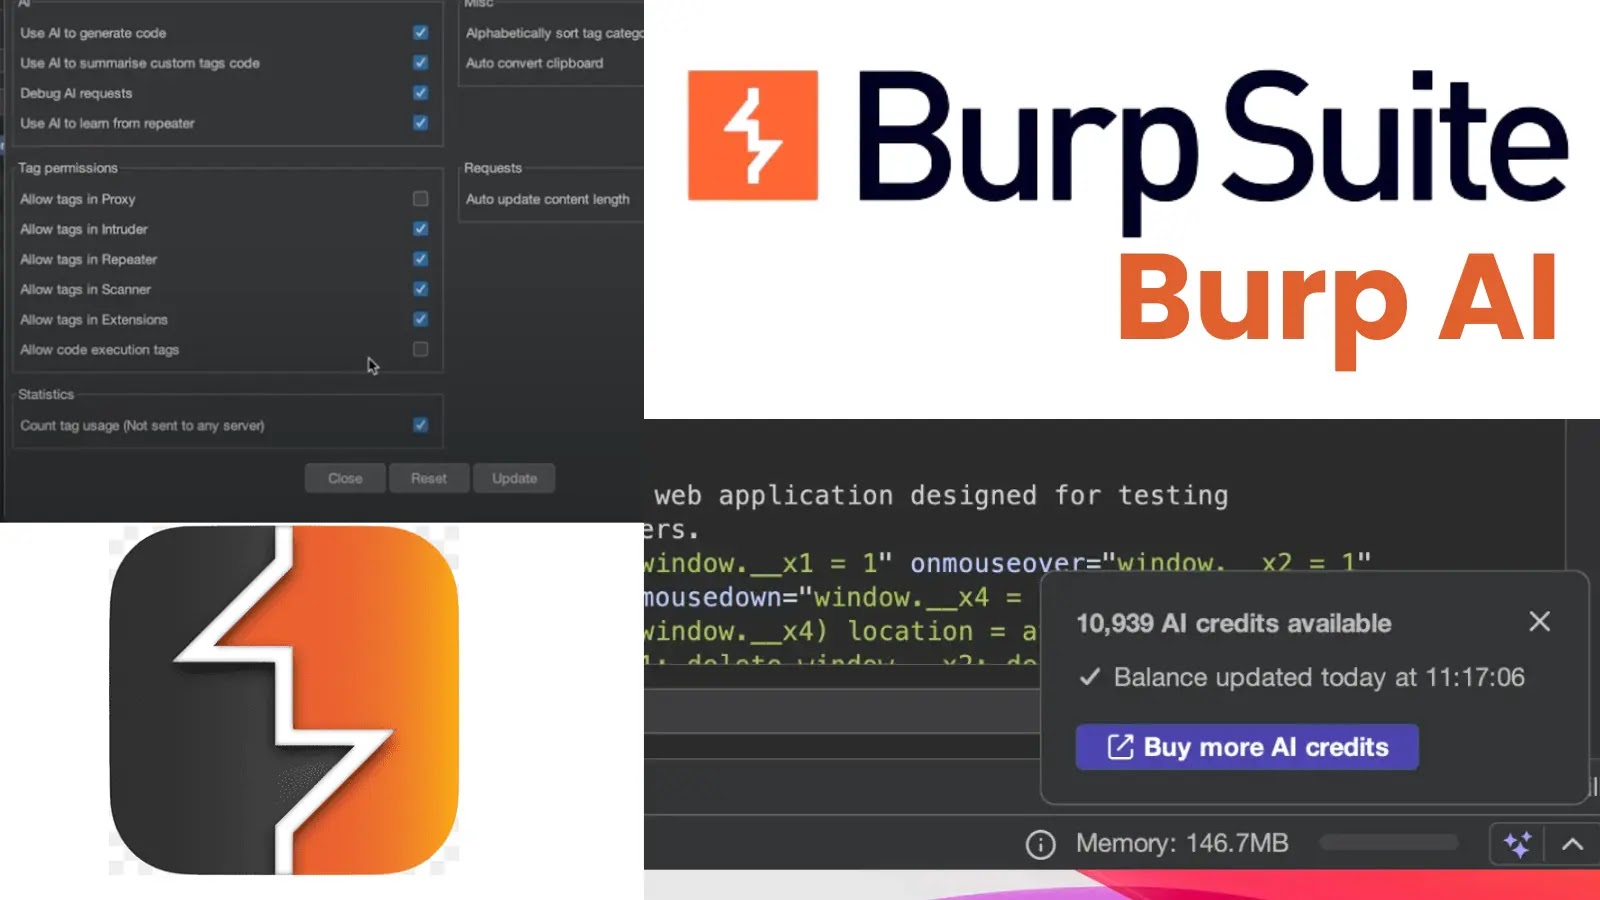
Task: Uncheck Allow tags in Intruder
Action: (421, 229)
